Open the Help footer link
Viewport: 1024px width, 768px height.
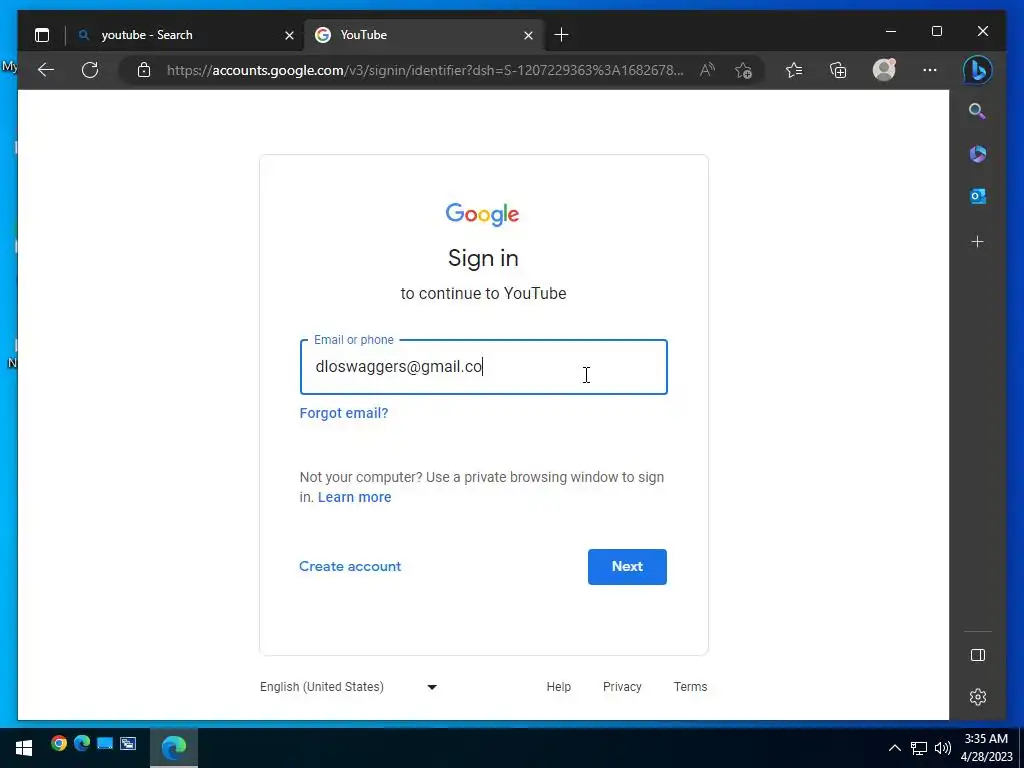pyautogui.click(x=558, y=687)
